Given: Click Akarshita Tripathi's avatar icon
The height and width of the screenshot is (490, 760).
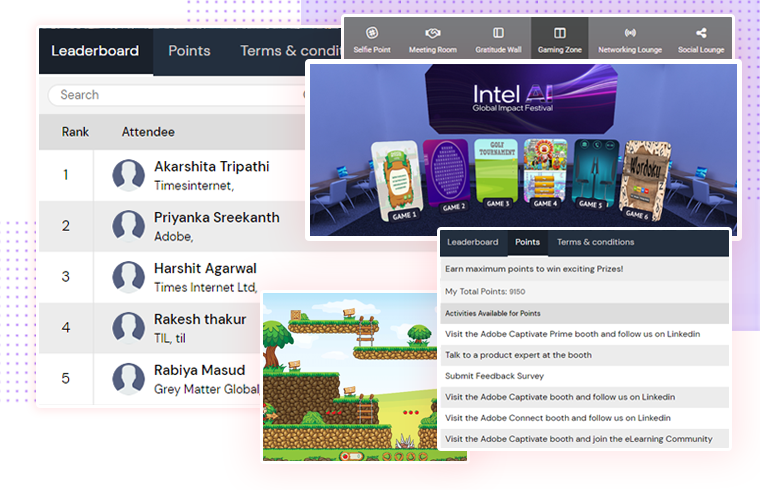Looking at the screenshot, I should (x=128, y=175).
